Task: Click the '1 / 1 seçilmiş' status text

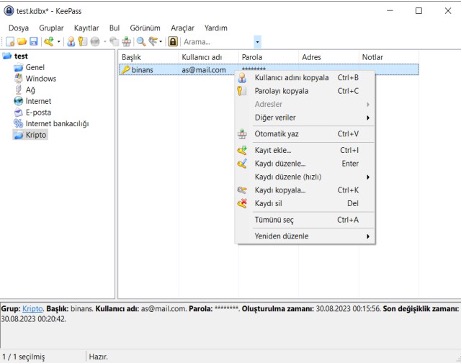Action: click(23, 357)
